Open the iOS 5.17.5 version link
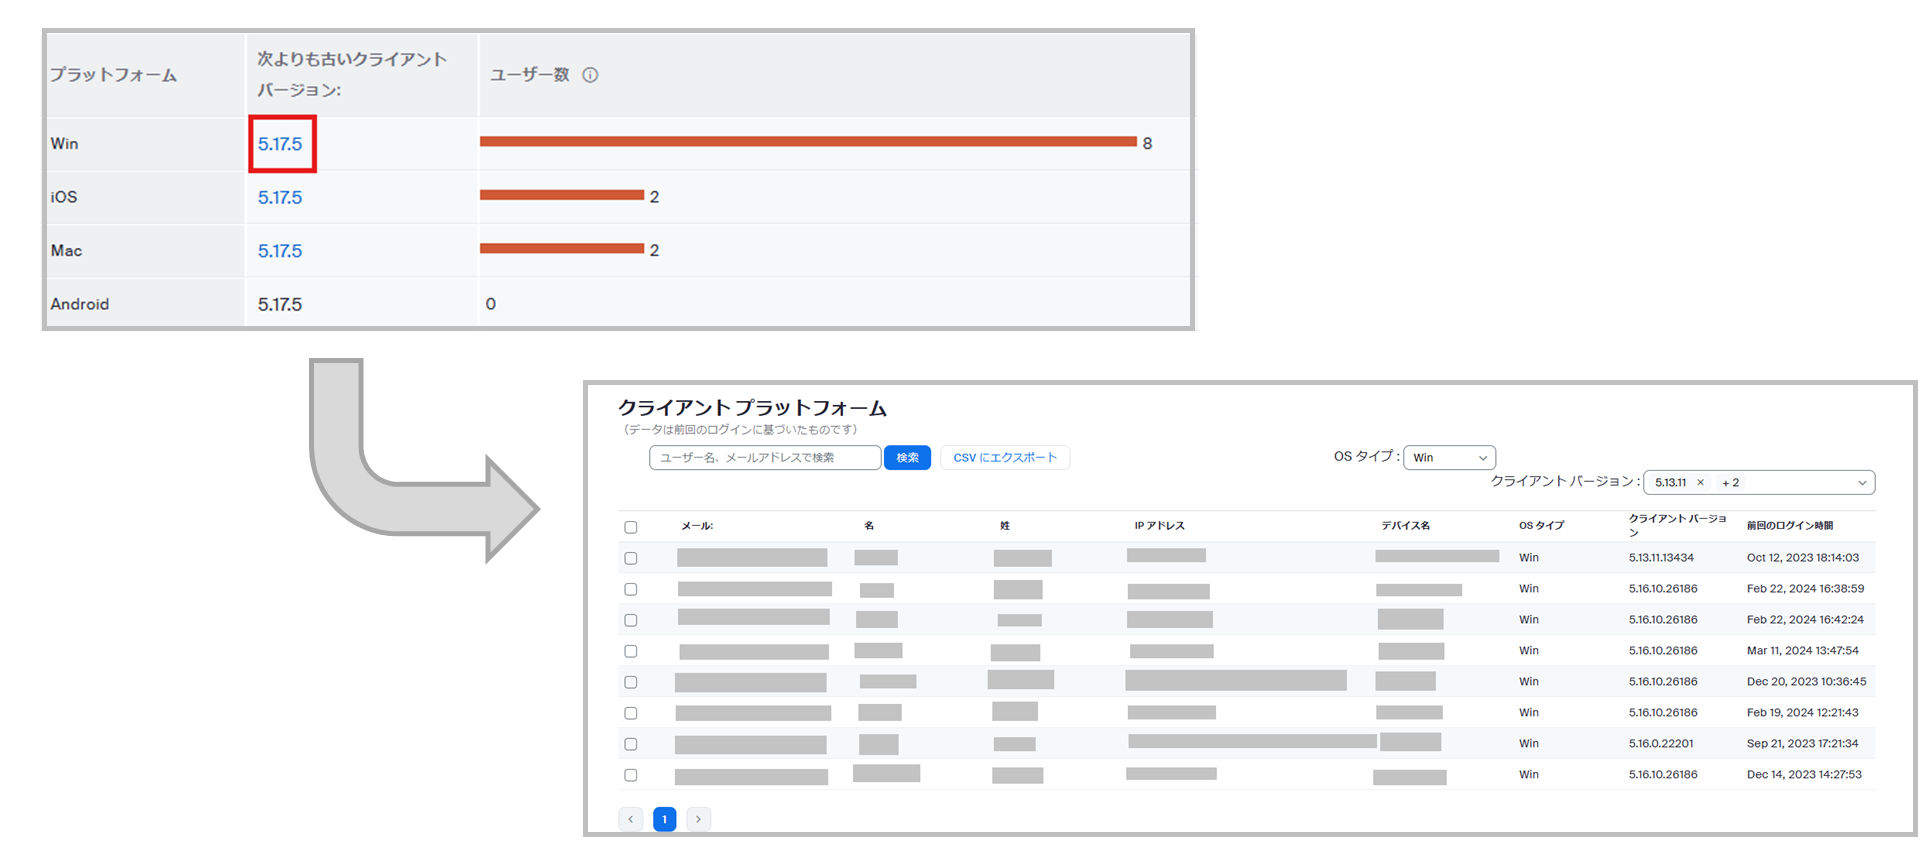This screenshot has height=841, width=1918. pyautogui.click(x=280, y=197)
